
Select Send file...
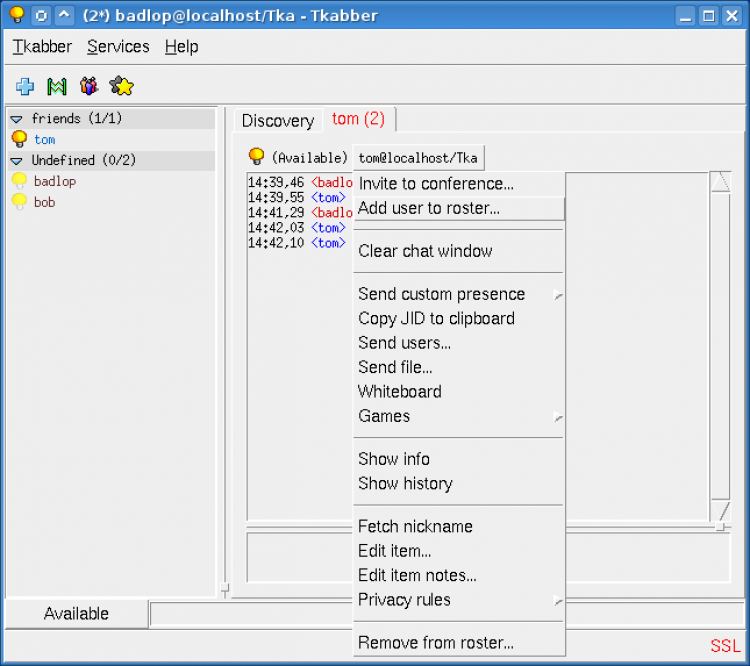459,367
